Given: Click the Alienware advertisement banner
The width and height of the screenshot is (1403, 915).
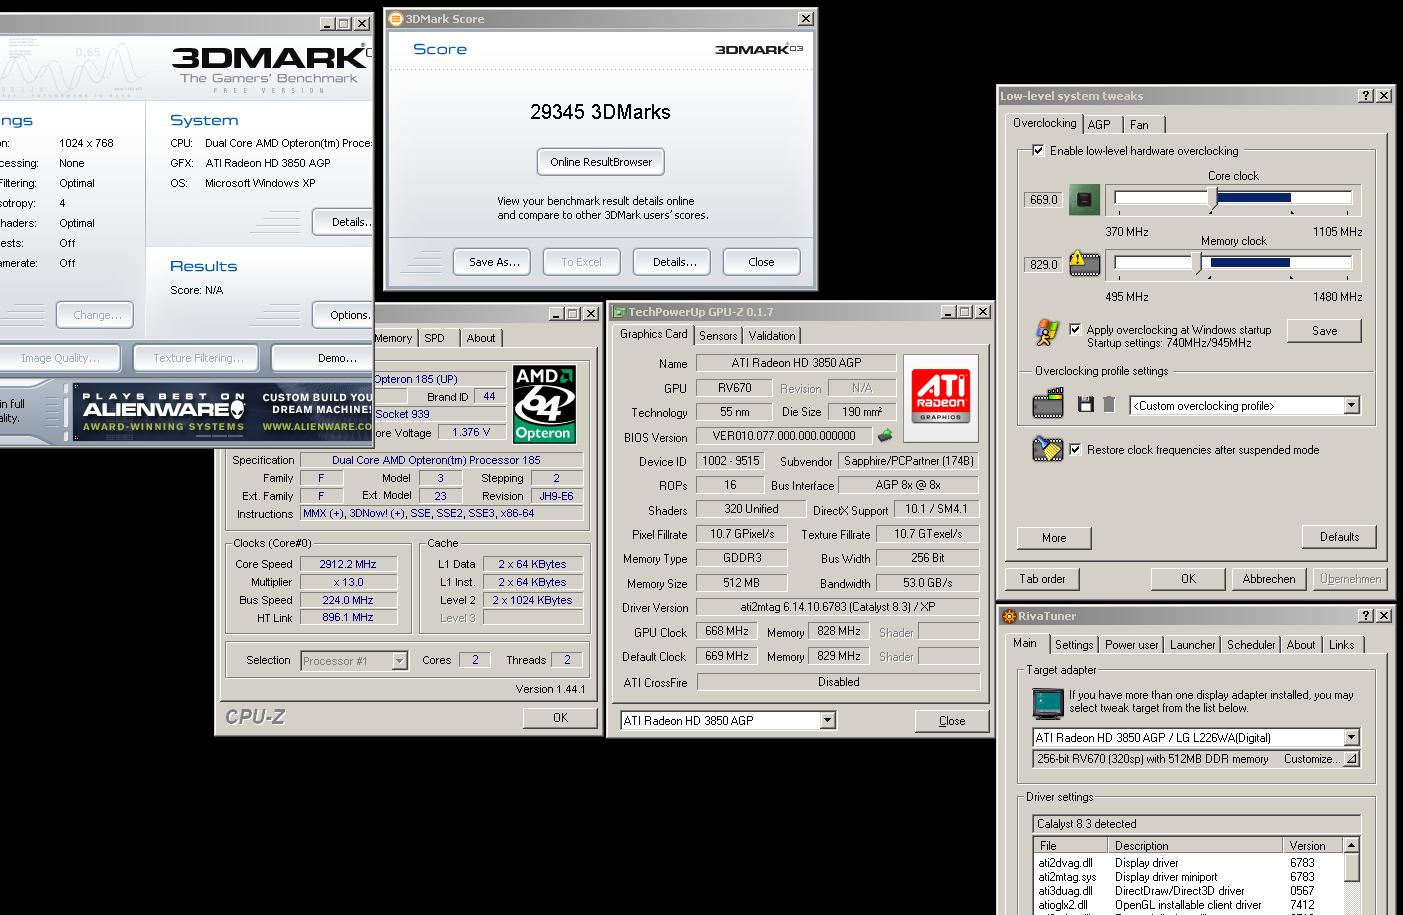Looking at the screenshot, I should (x=223, y=411).
